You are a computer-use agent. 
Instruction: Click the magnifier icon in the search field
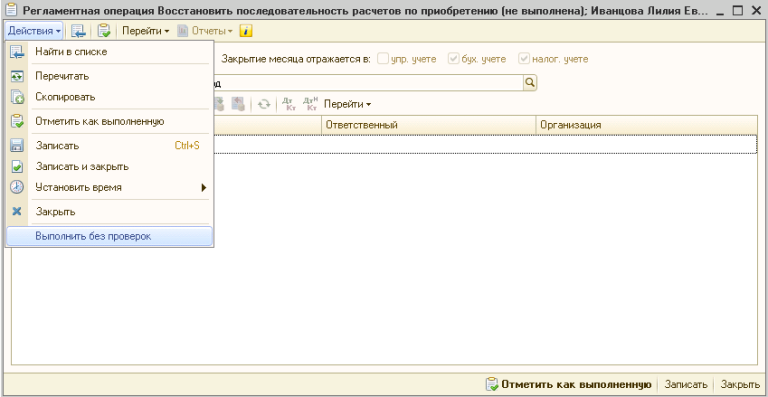tap(530, 83)
